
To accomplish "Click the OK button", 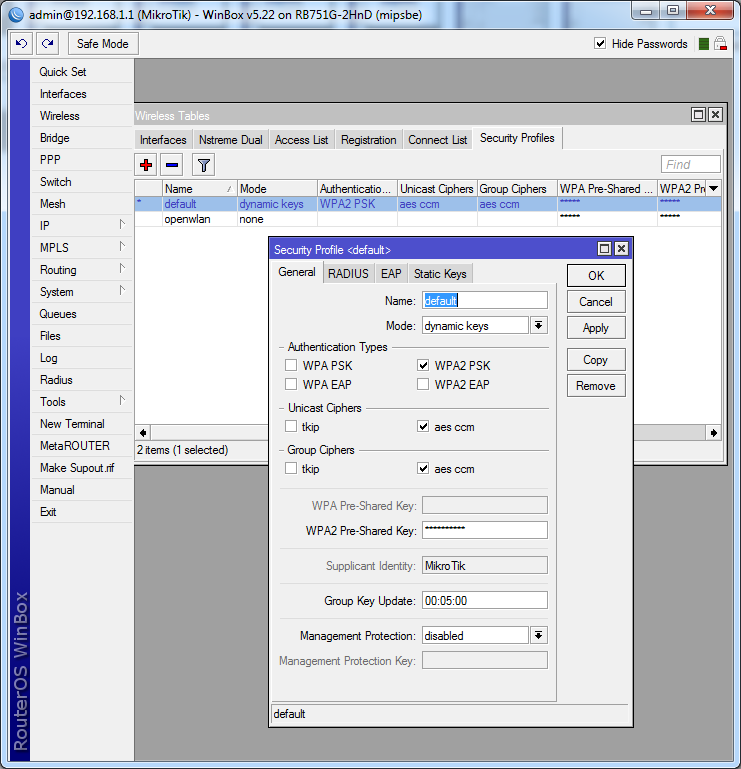I will click(x=596, y=276).
